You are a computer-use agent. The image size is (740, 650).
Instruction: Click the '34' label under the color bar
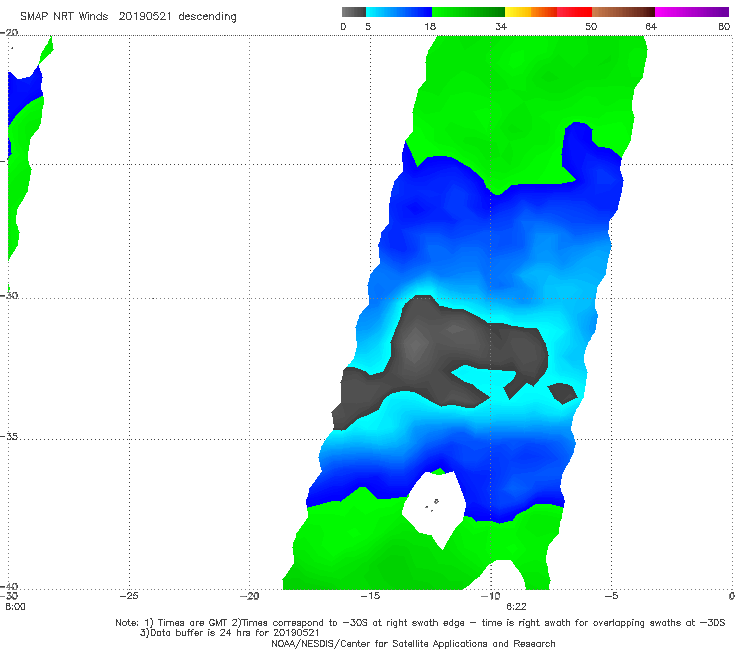pos(501,26)
